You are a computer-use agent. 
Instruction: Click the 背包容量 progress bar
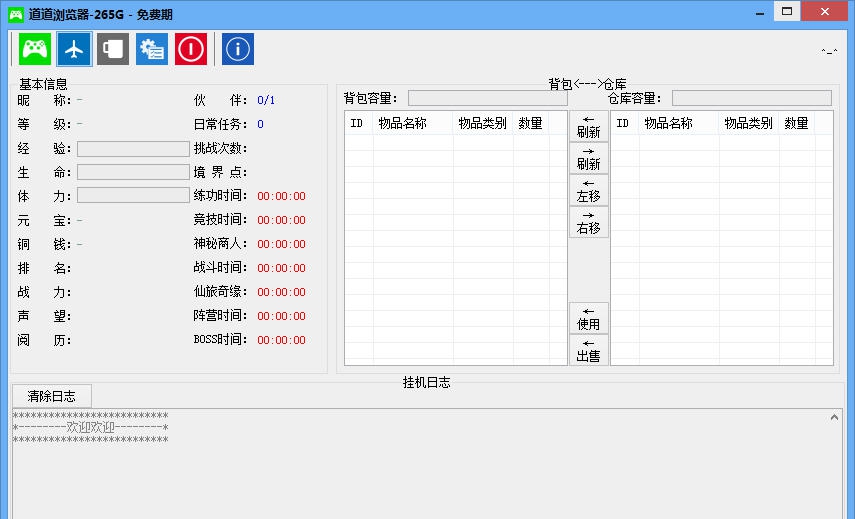click(x=488, y=98)
